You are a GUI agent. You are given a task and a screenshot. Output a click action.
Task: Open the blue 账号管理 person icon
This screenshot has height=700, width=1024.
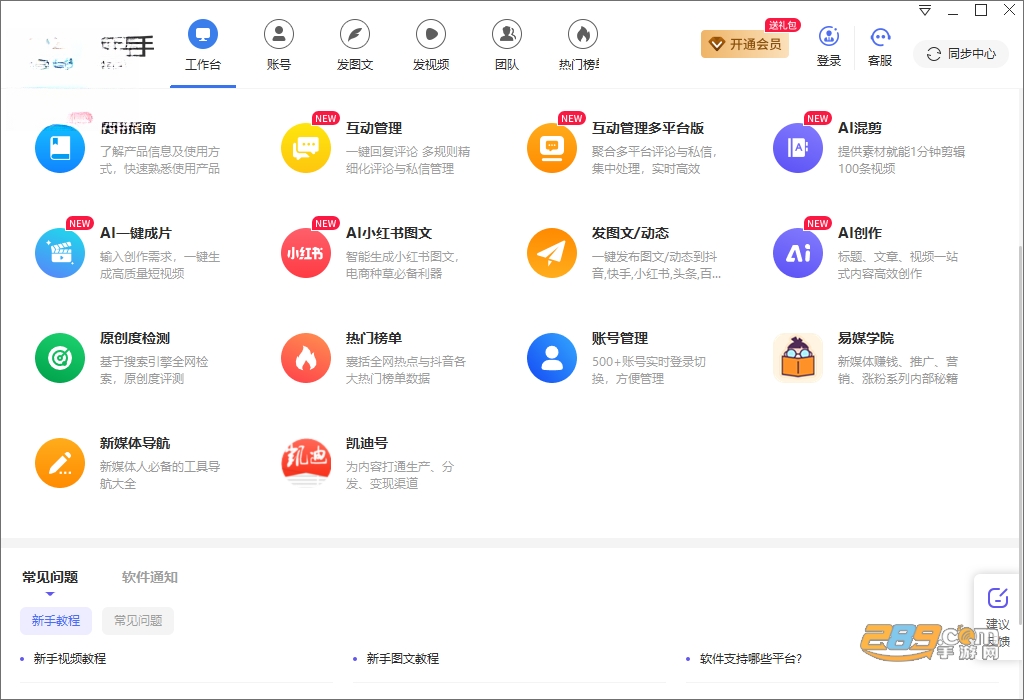(552, 358)
